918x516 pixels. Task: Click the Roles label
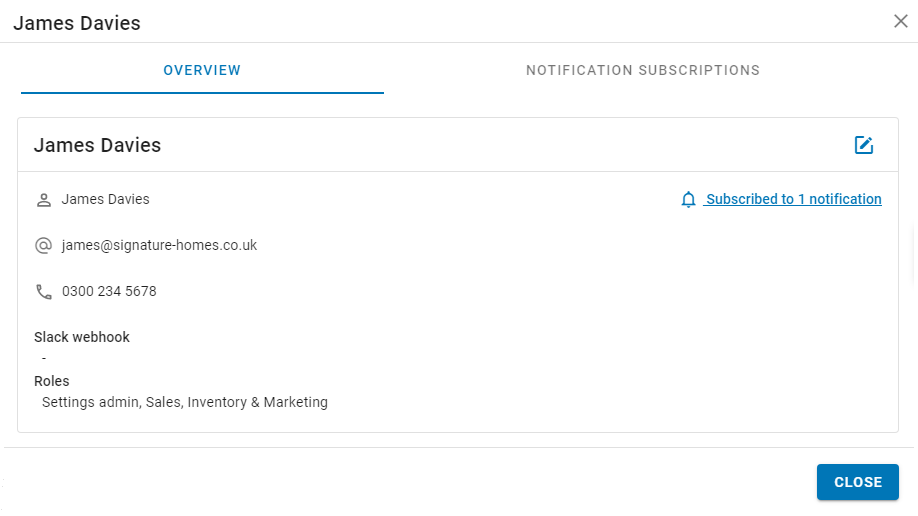pyautogui.click(x=52, y=381)
